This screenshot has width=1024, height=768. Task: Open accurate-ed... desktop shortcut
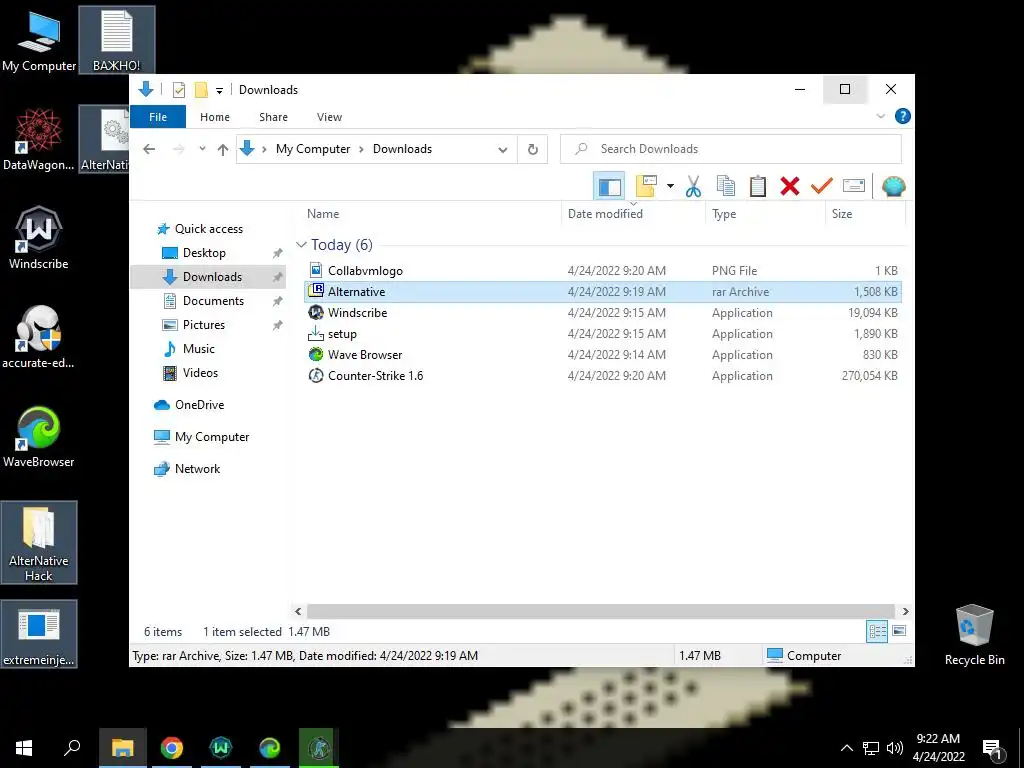click(x=39, y=338)
